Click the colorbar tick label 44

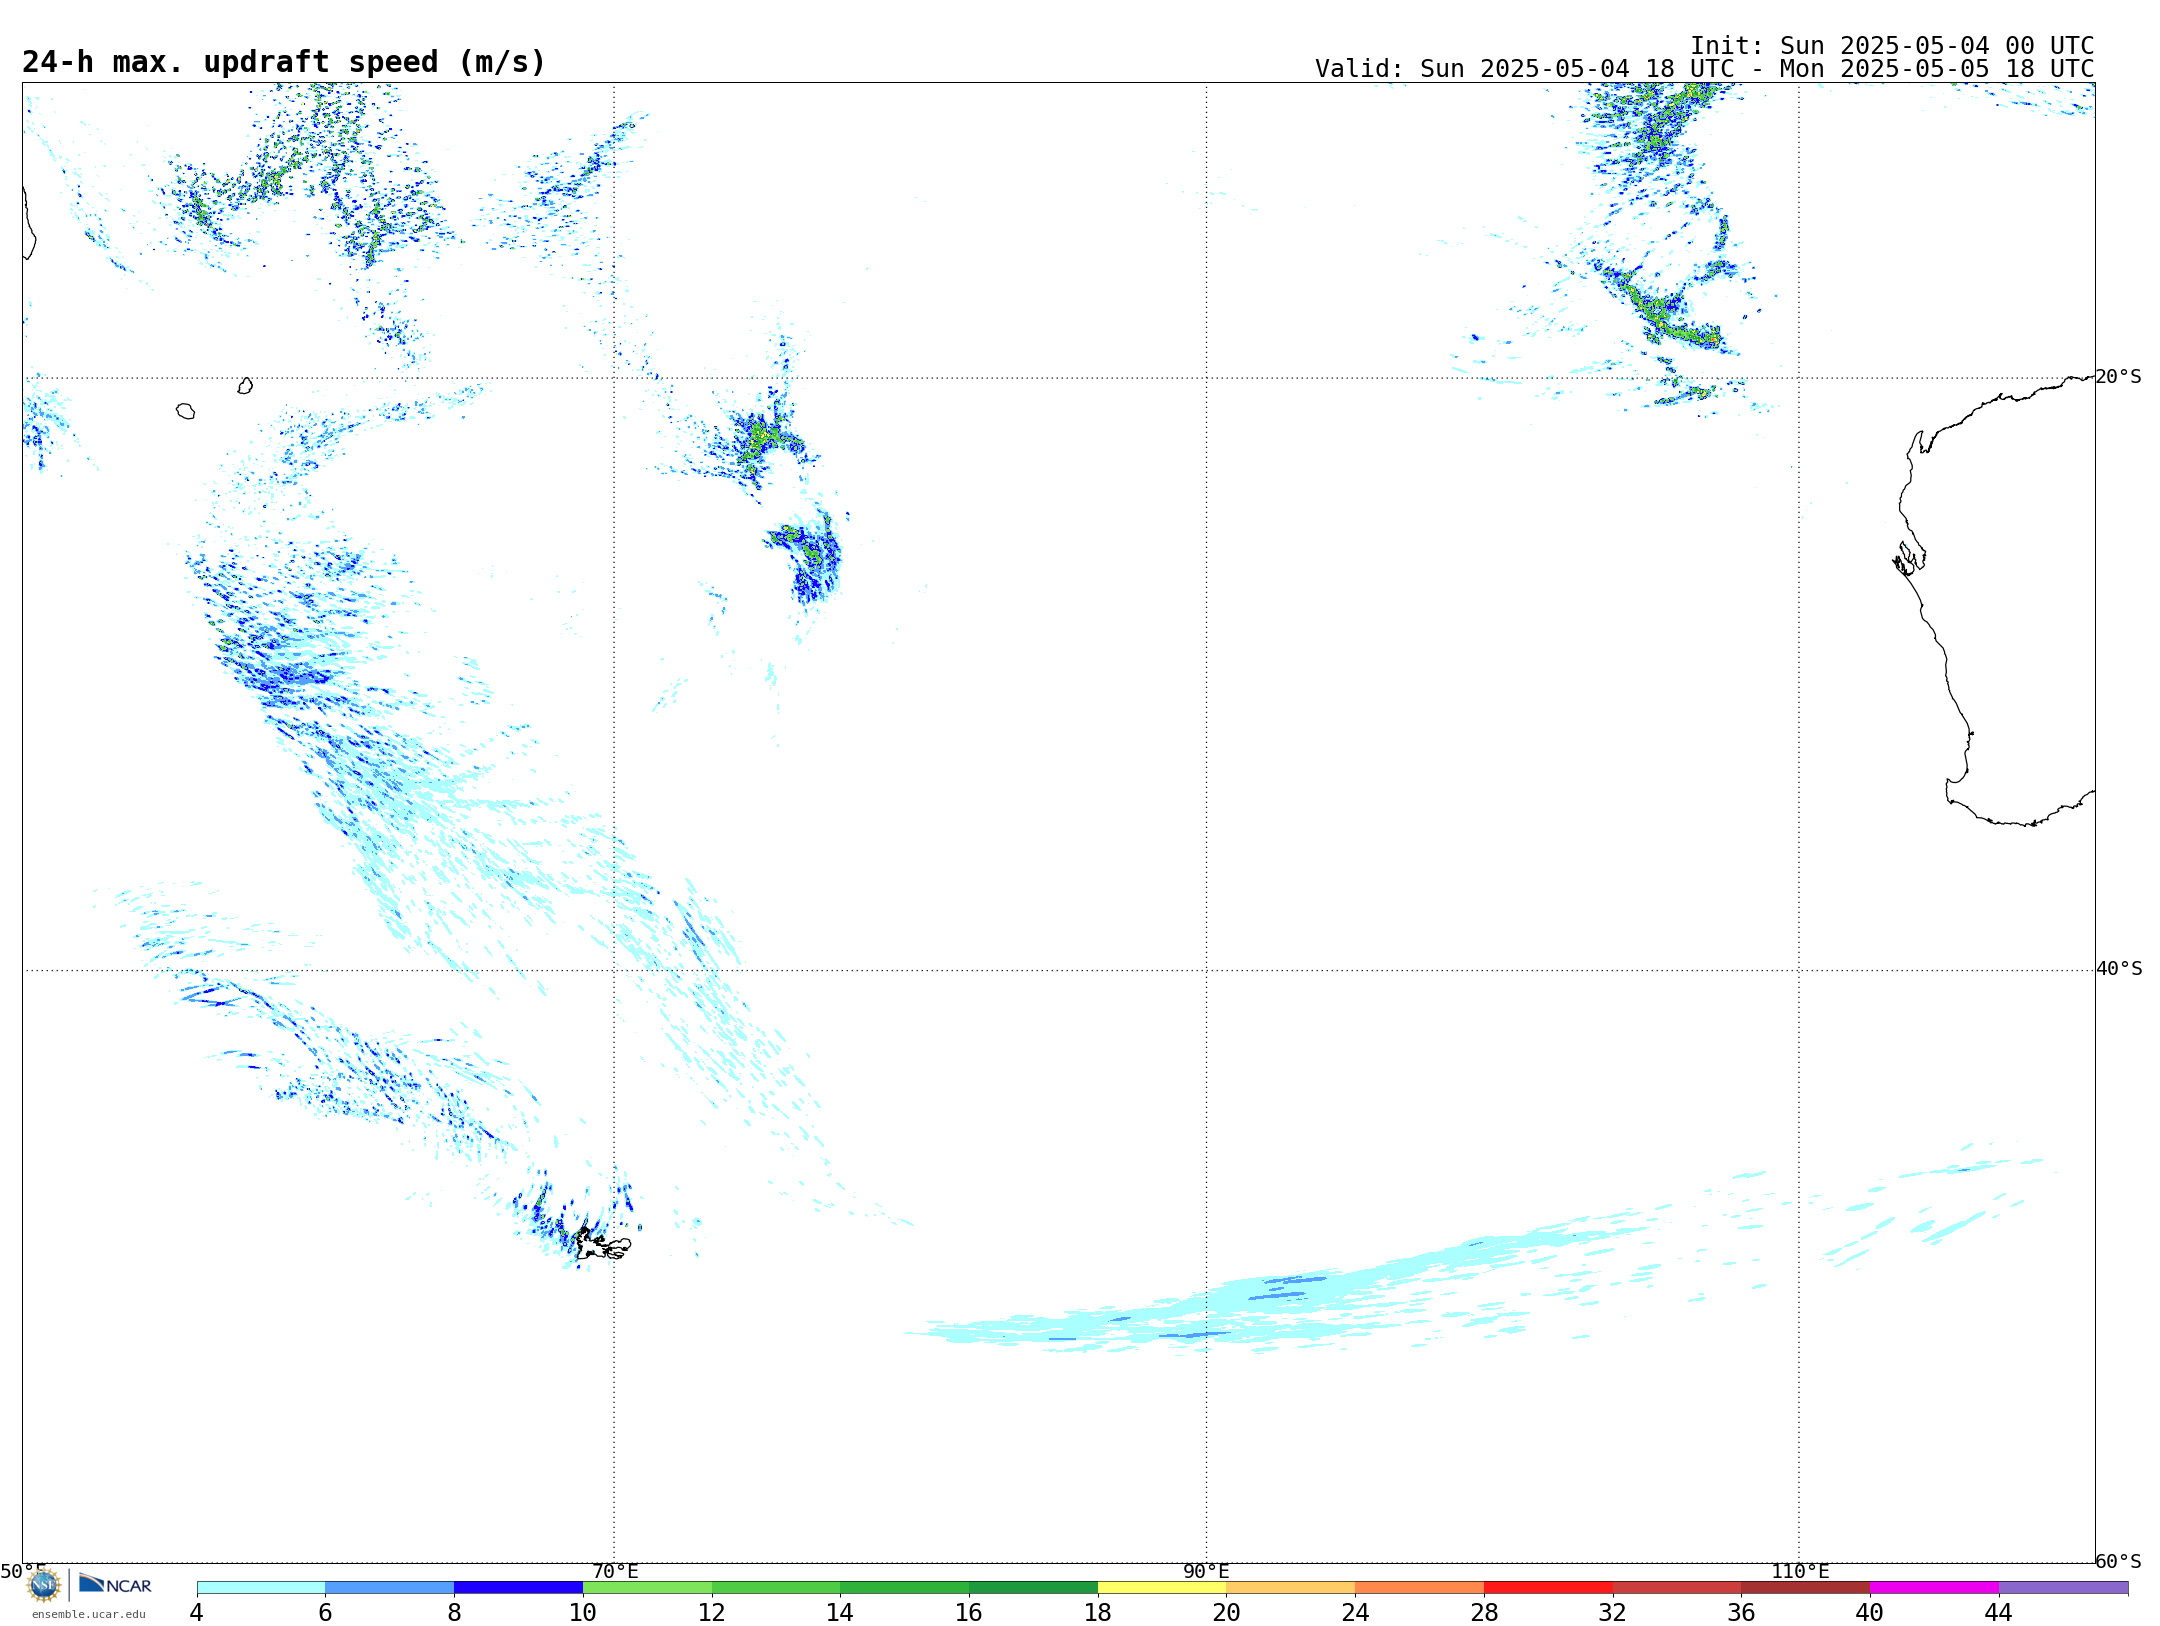tap(1999, 1612)
